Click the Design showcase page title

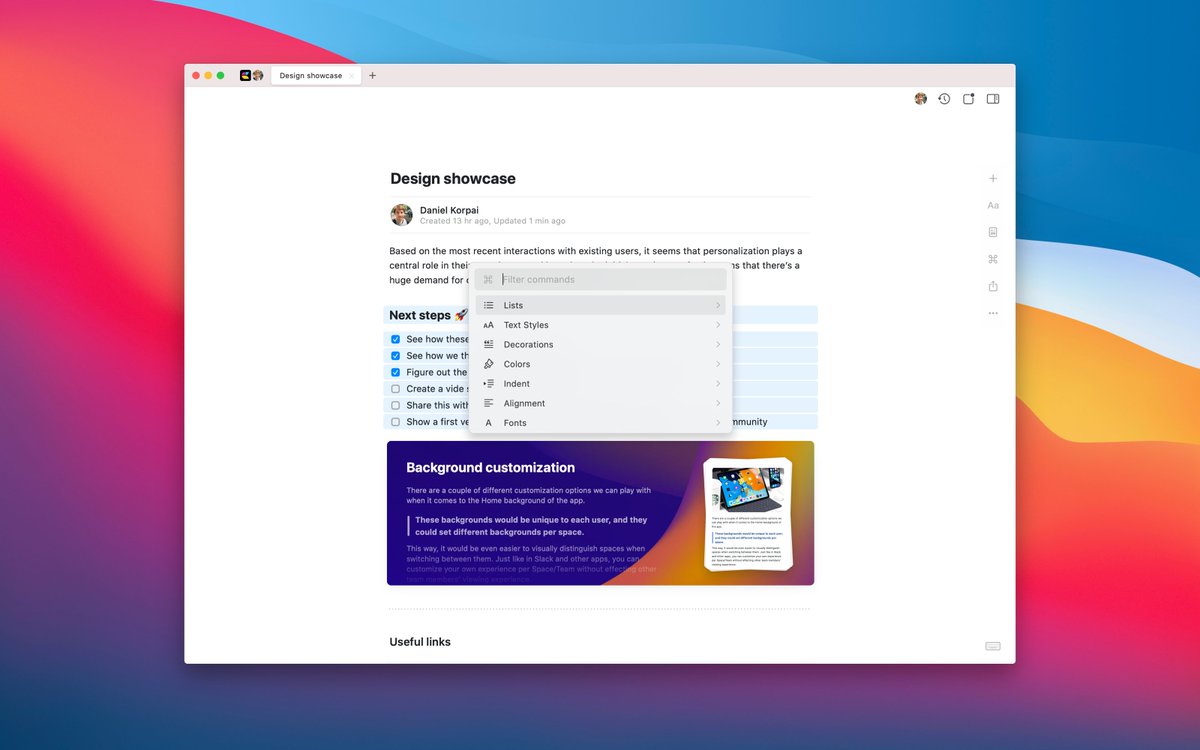click(x=453, y=179)
